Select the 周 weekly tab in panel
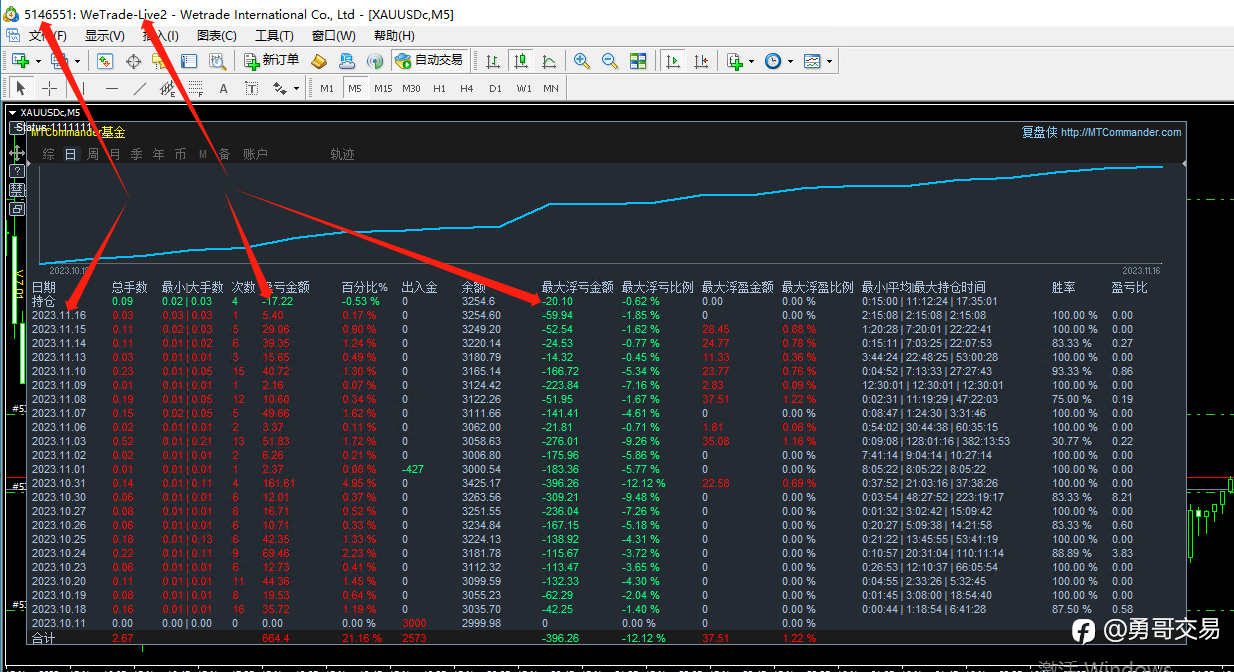This screenshot has width=1234, height=672. coord(93,154)
